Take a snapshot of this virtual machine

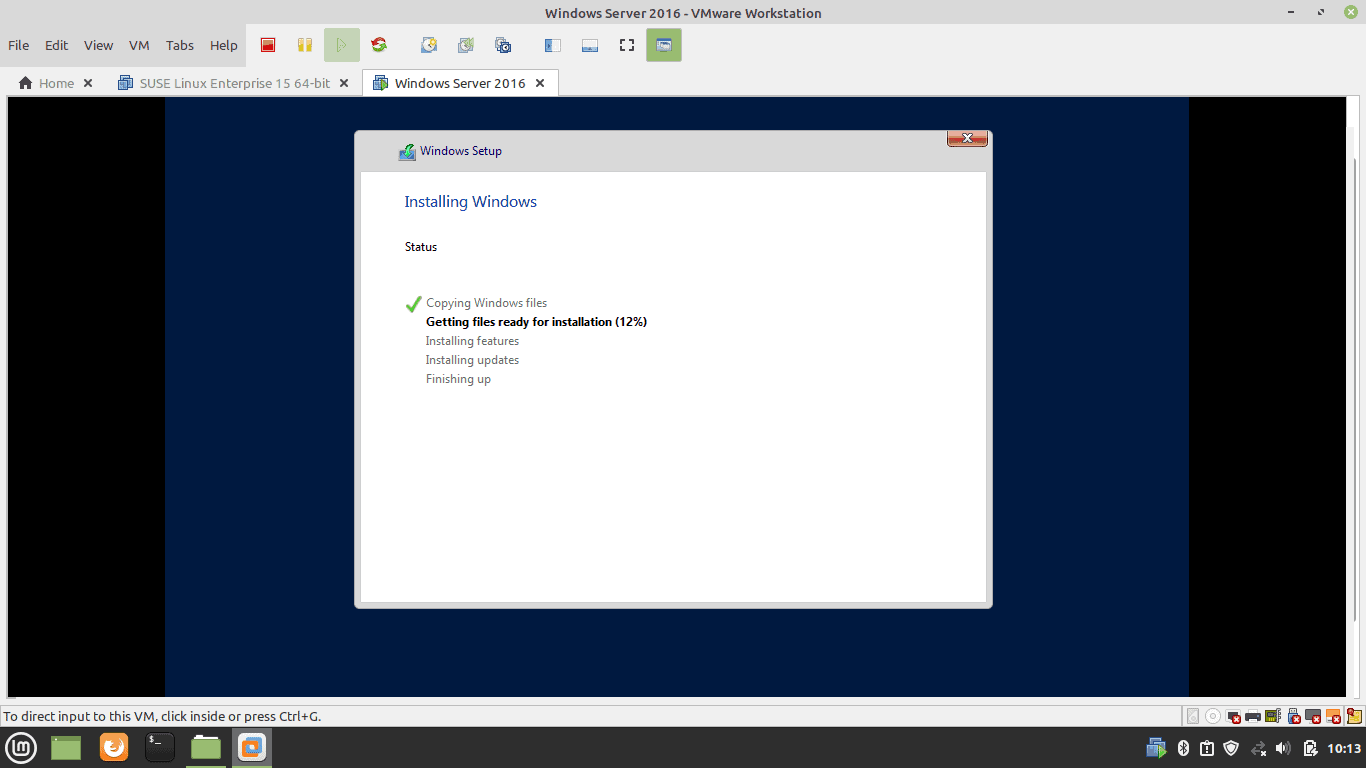tap(429, 45)
